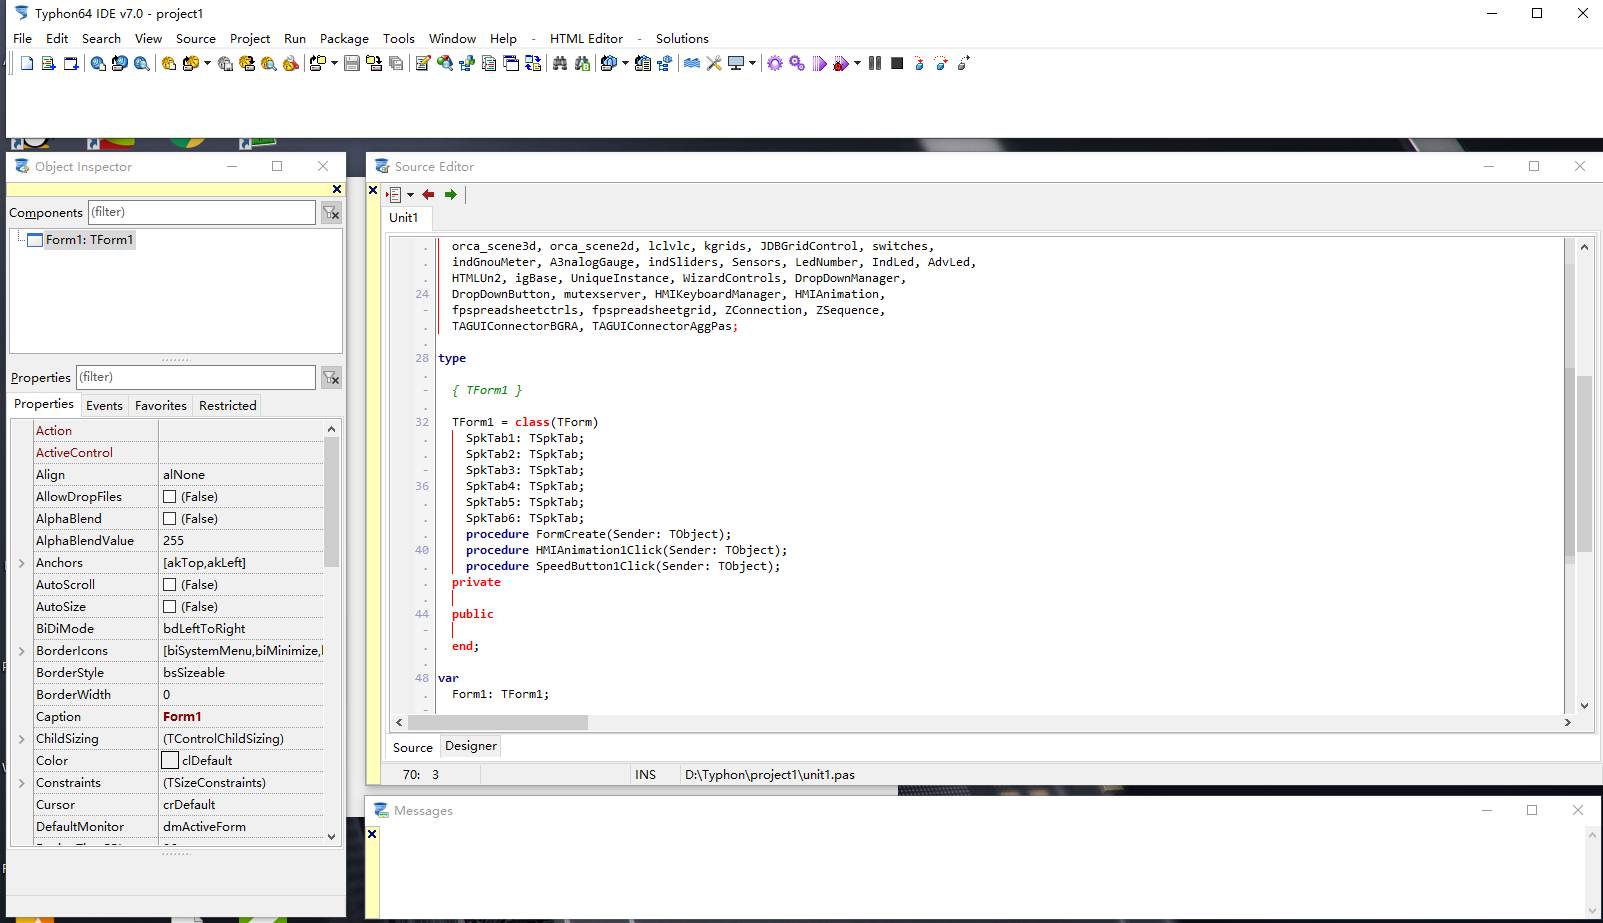Open the HTML Editor menu
Screen dimensions: 1603x923
[586, 39]
